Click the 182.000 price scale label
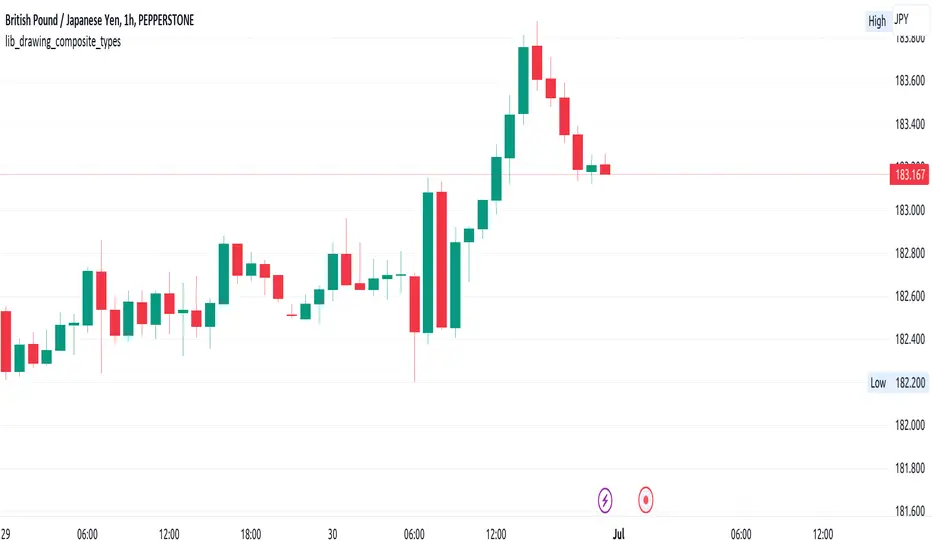This screenshot has width=932, height=550. coord(907,426)
